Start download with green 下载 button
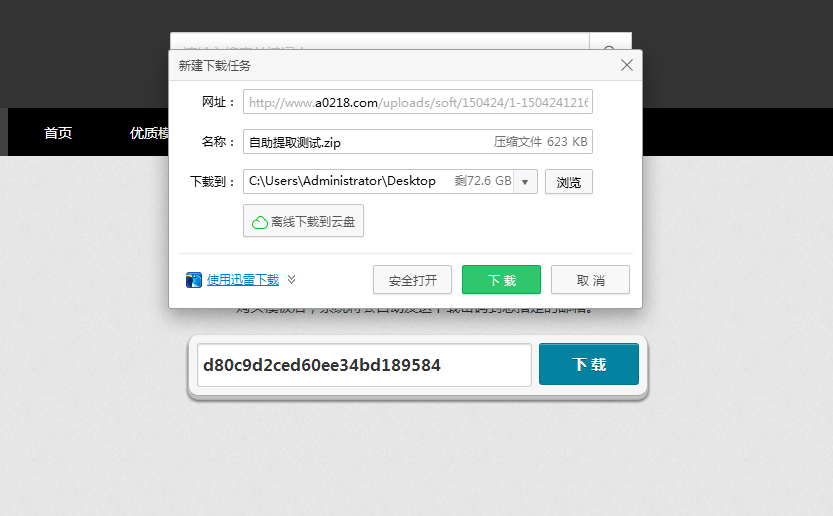The image size is (833, 516). click(501, 280)
